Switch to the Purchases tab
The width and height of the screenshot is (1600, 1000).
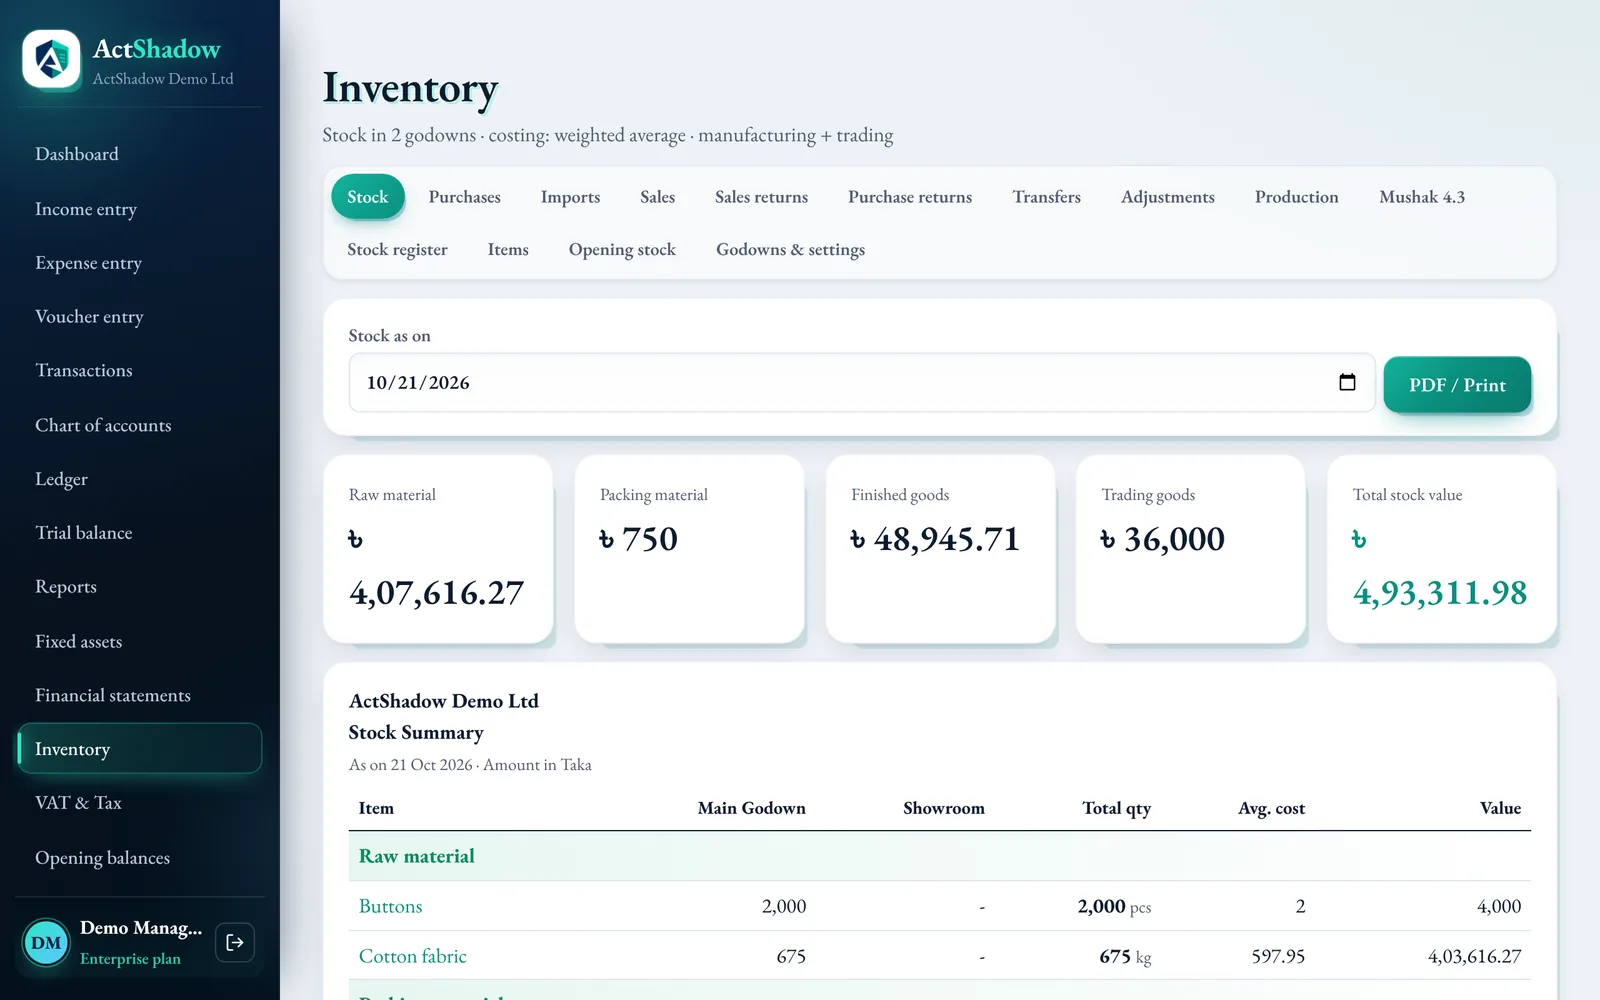coord(464,197)
